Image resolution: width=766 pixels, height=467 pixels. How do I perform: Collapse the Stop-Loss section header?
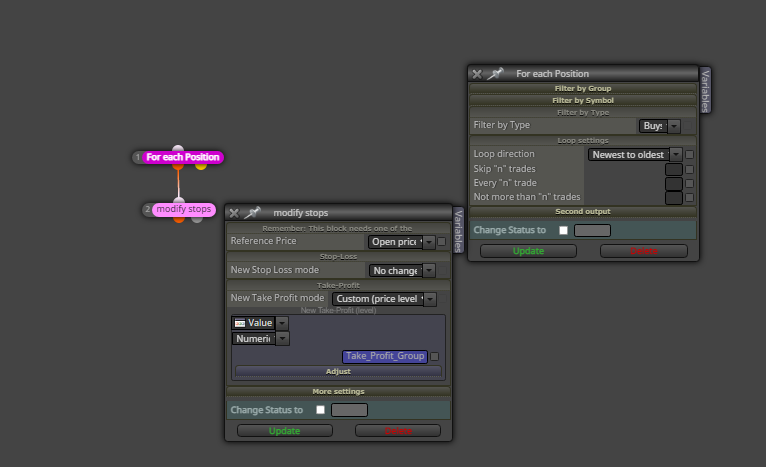tap(338, 257)
